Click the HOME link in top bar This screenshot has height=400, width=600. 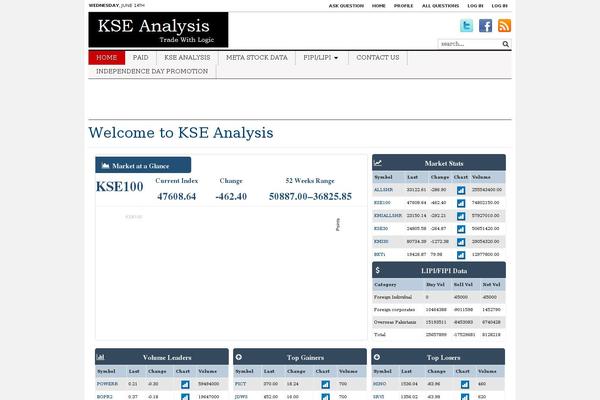pos(378,6)
